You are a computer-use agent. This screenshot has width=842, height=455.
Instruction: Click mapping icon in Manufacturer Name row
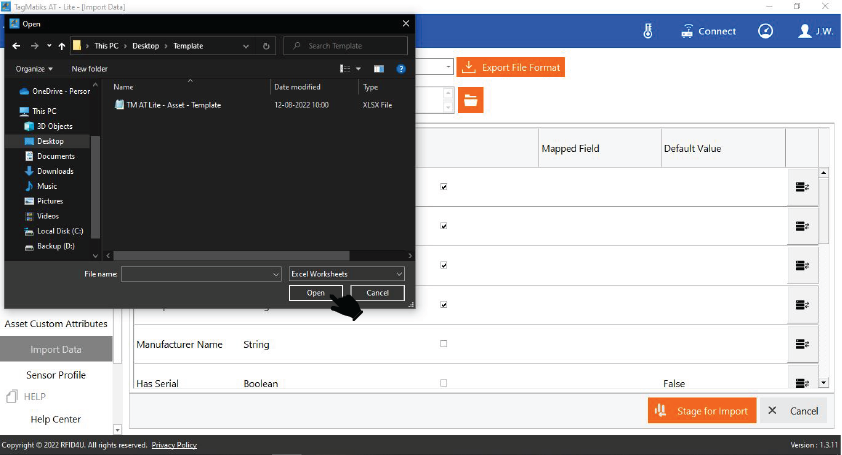click(802, 344)
